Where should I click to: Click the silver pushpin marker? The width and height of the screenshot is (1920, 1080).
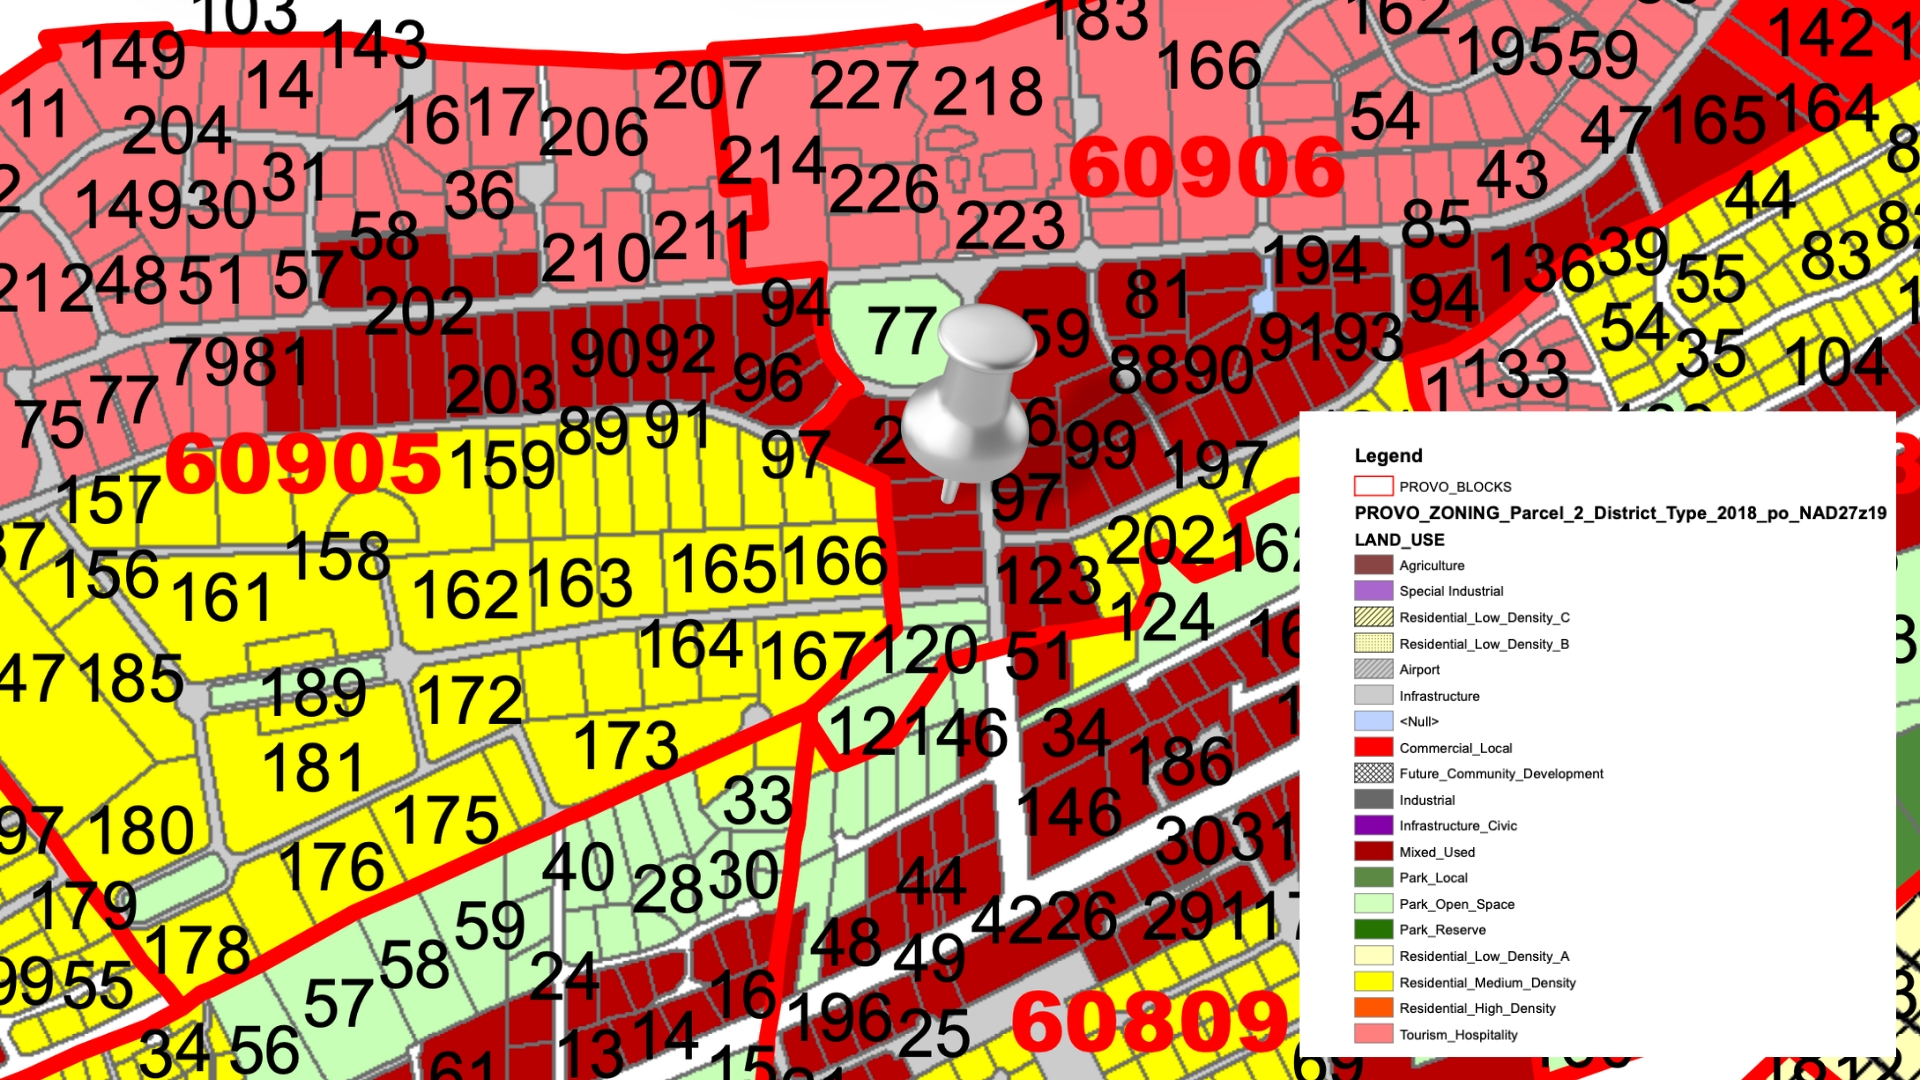coord(968,402)
